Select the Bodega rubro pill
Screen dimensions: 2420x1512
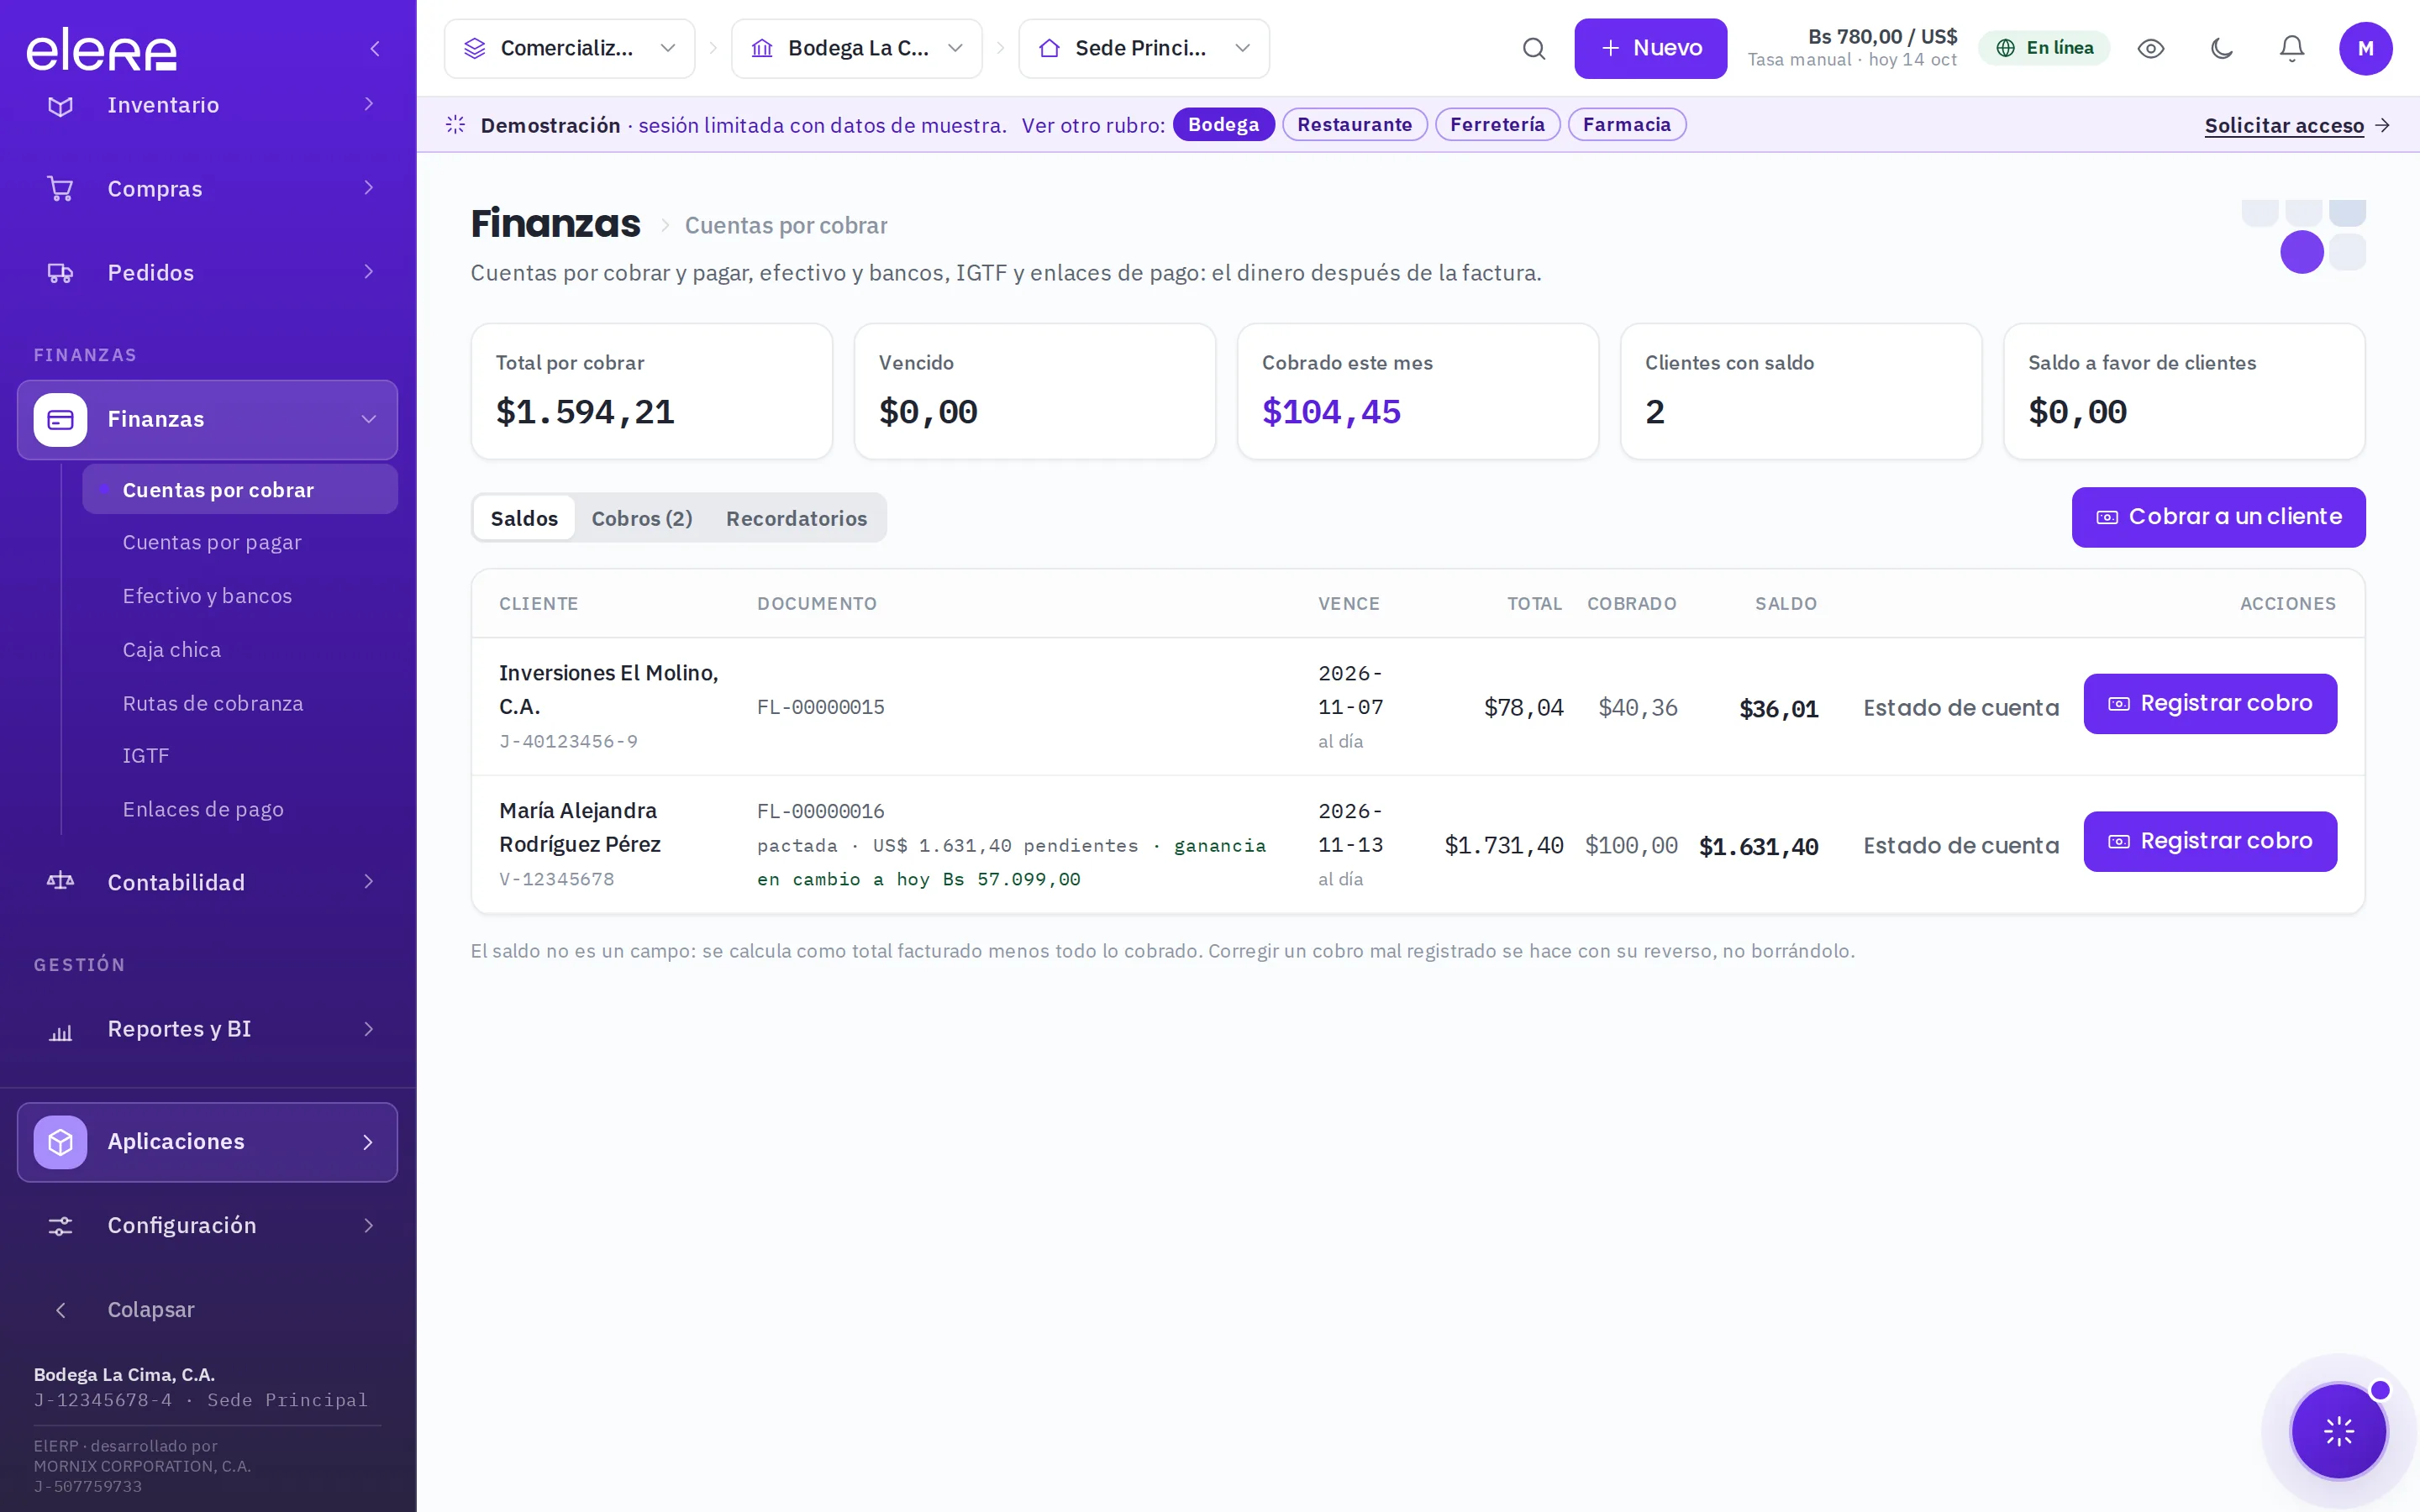pyautogui.click(x=1223, y=124)
